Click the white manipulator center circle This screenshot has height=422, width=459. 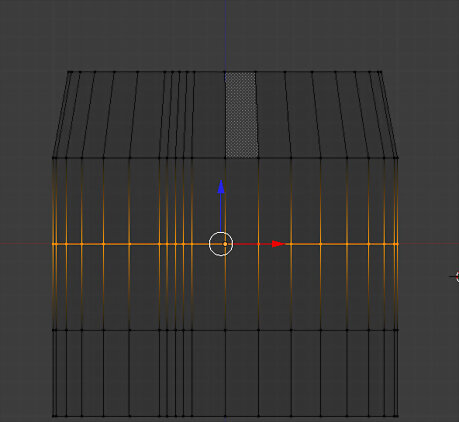[221, 244]
